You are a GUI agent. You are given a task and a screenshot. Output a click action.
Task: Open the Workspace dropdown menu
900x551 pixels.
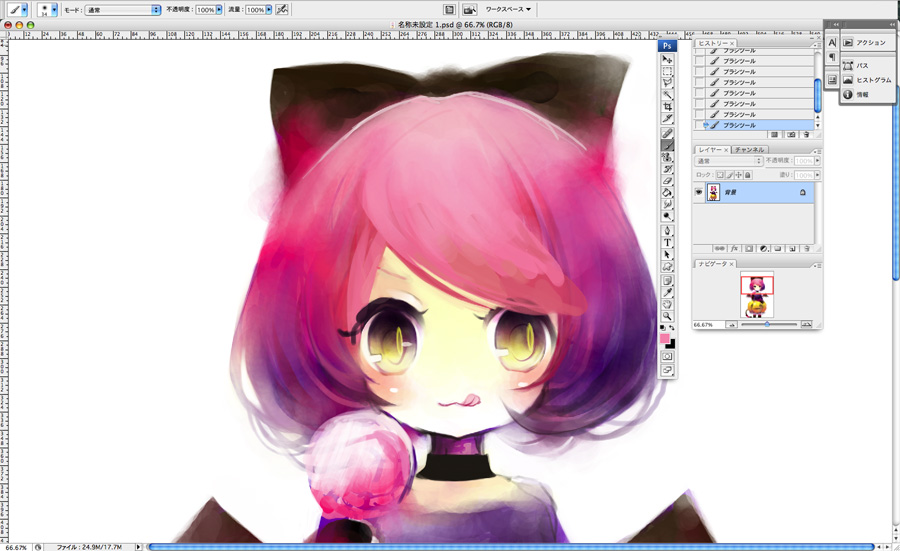[x=509, y=9]
